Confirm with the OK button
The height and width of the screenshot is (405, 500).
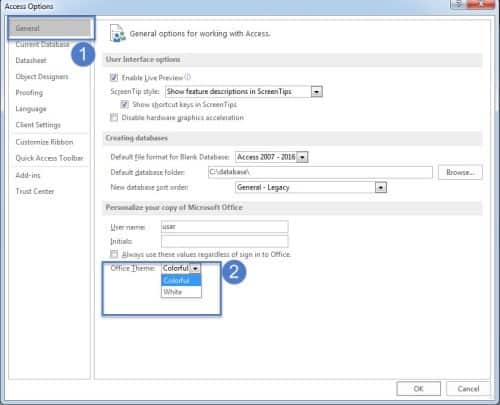tap(418, 389)
